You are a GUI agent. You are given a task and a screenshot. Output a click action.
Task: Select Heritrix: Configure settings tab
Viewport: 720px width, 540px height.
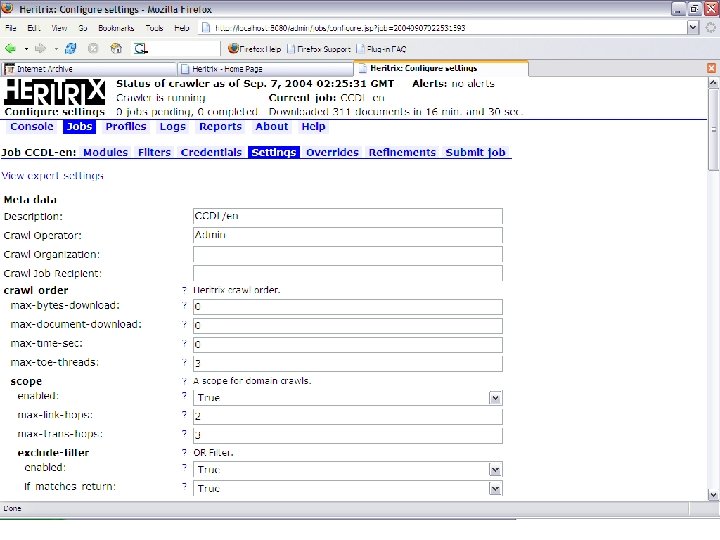(441, 68)
